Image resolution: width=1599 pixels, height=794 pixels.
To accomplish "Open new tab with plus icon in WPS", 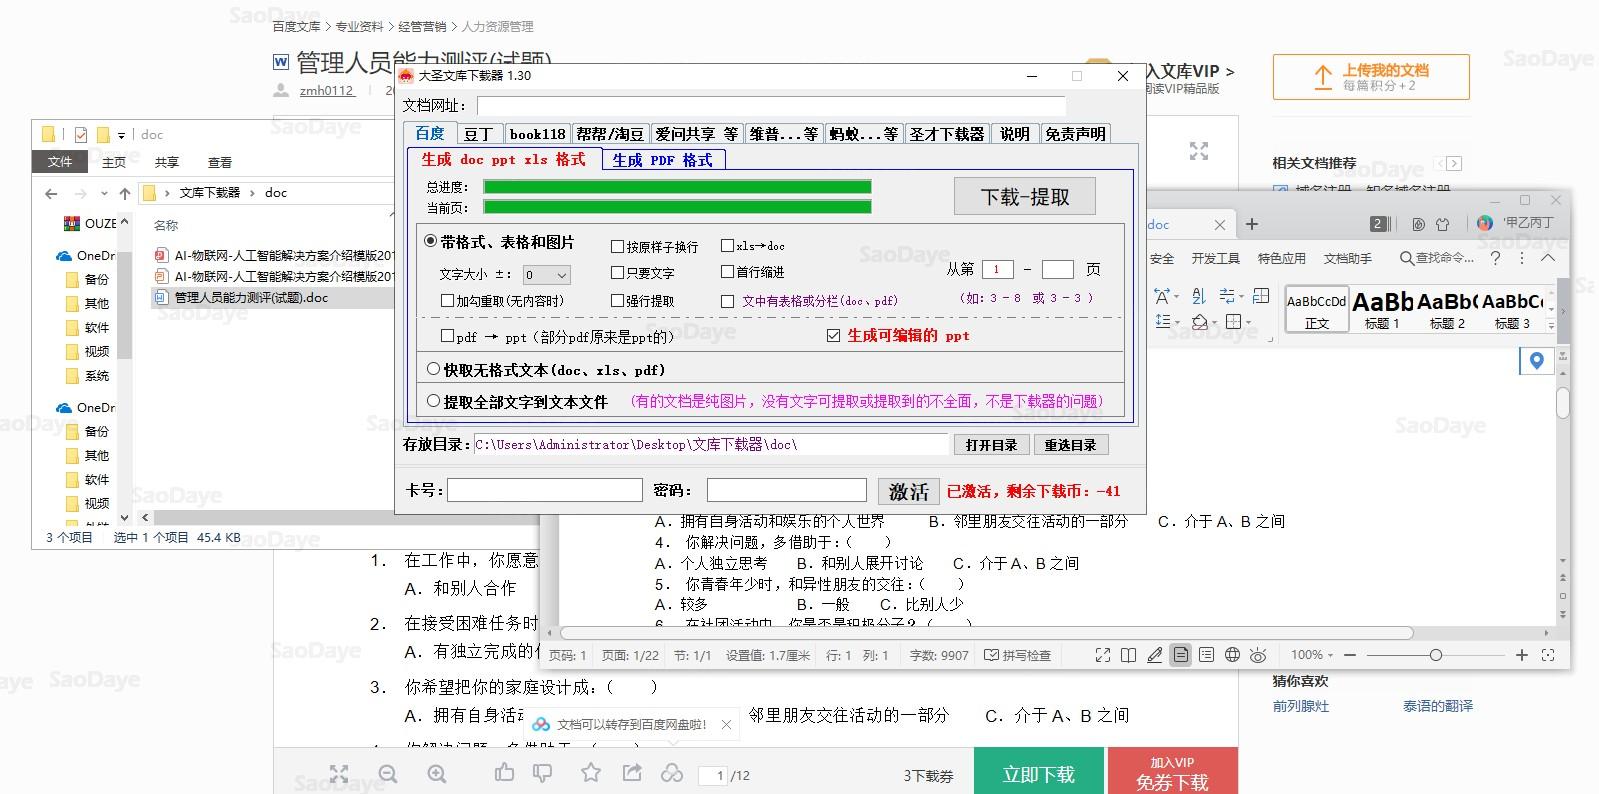I will [x=1251, y=224].
